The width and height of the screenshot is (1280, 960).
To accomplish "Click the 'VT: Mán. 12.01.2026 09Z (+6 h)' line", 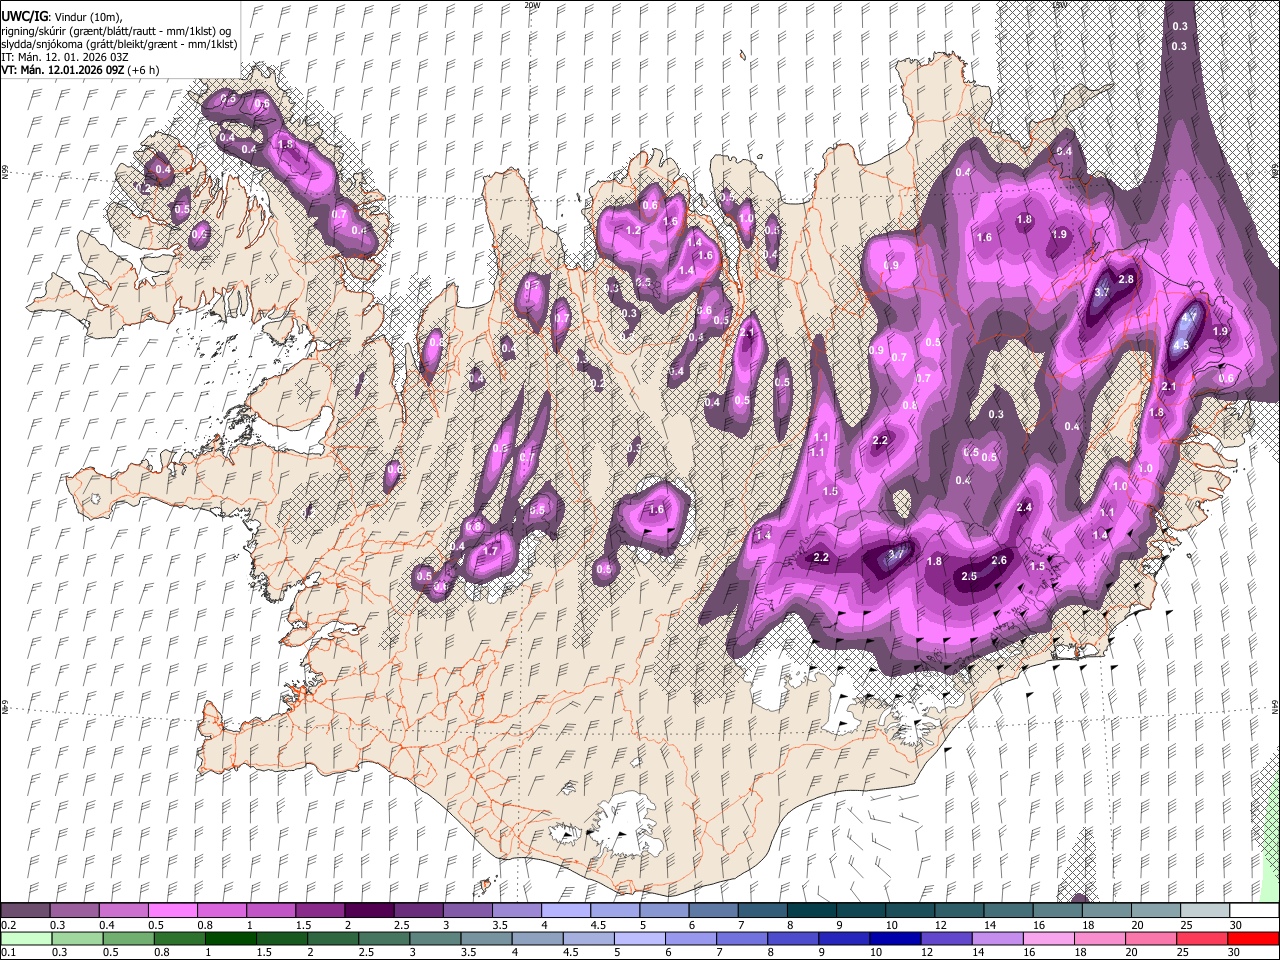I will pyautogui.click(x=81, y=70).
